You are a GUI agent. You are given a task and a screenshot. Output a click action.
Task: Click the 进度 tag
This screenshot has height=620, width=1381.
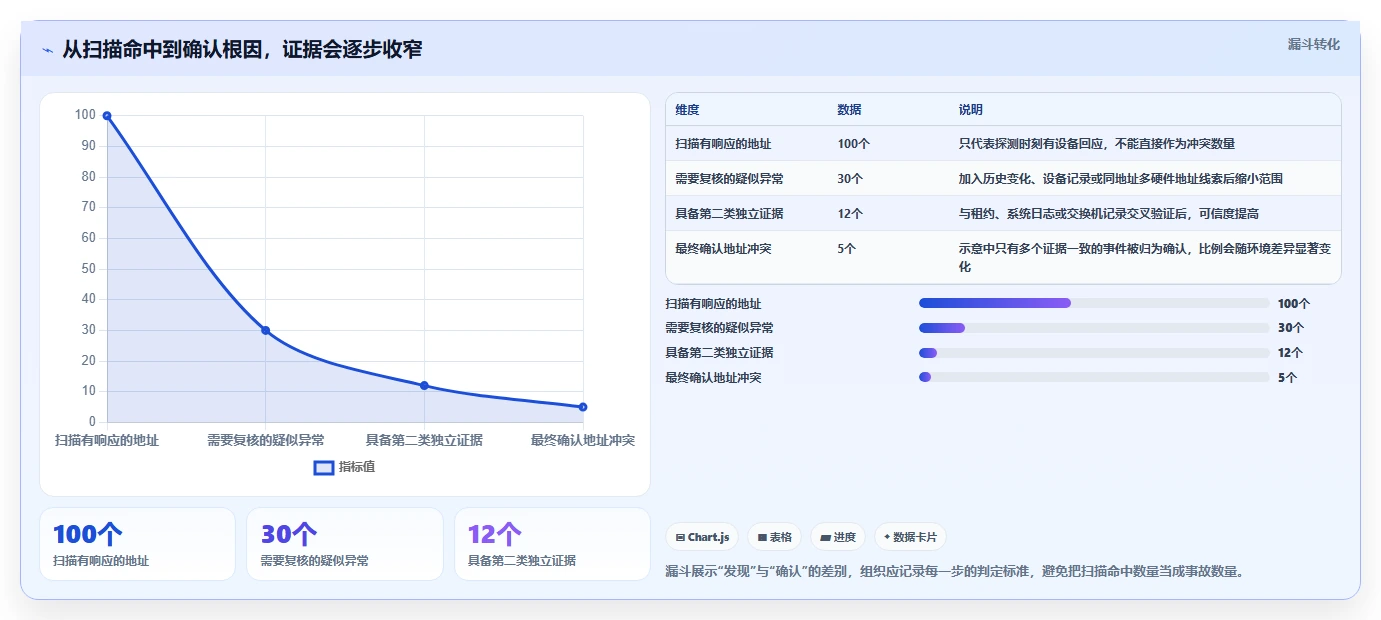tap(838, 537)
